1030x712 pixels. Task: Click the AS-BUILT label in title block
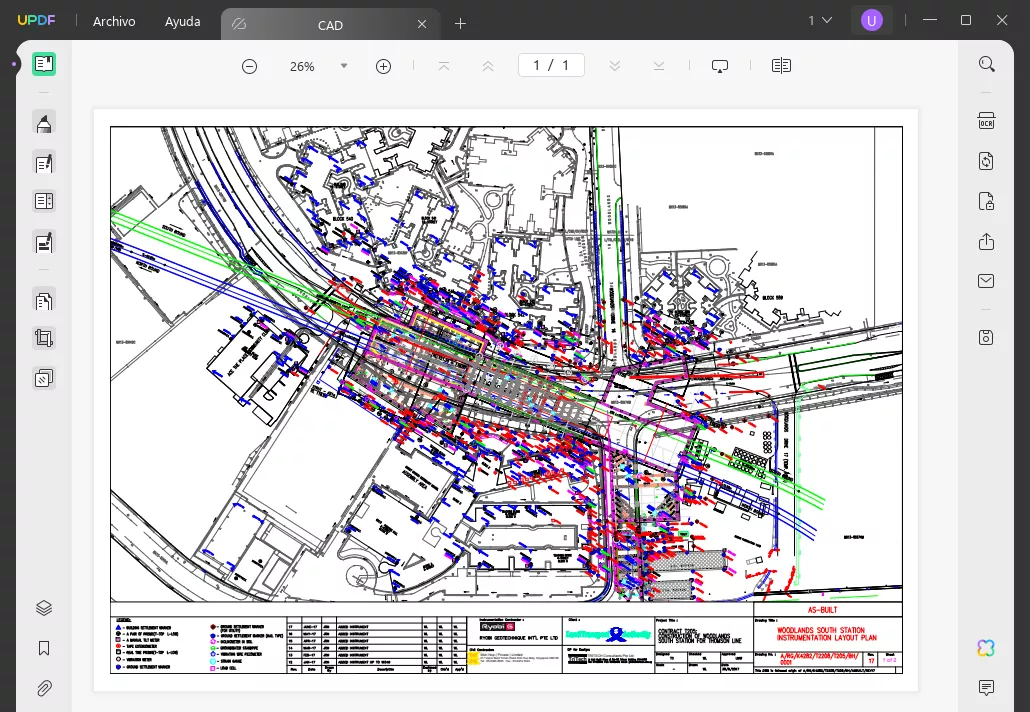[x=822, y=610]
